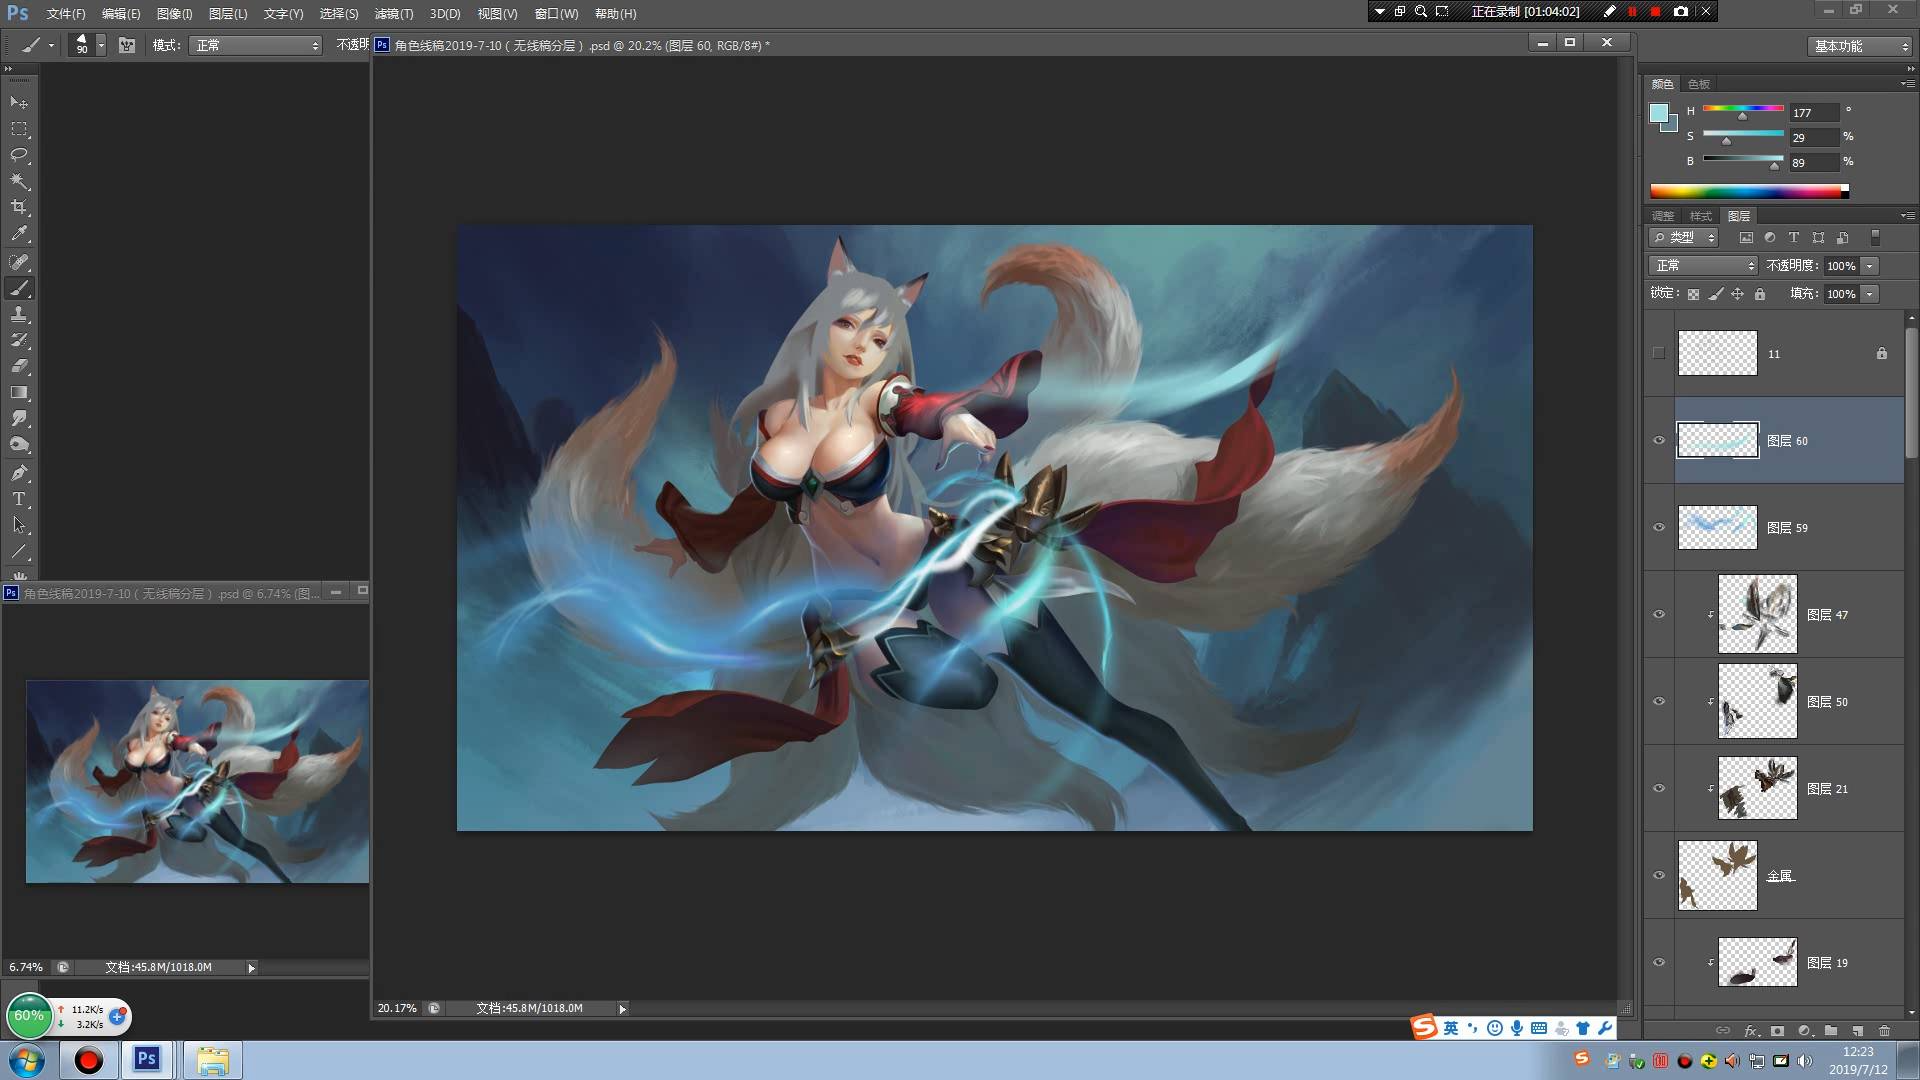Filter layers by smart object type
Viewport: 1920px width, 1080px height.
pyautogui.click(x=1842, y=238)
